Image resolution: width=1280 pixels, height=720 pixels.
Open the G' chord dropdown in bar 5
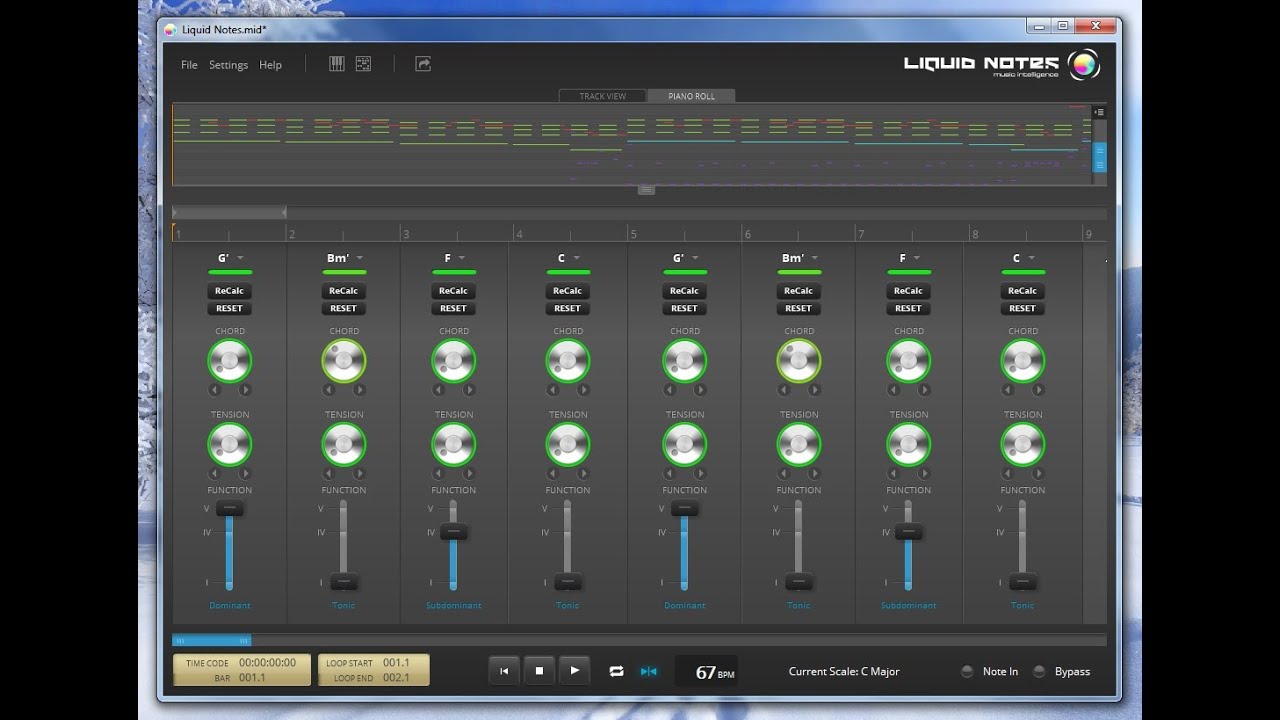click(695, 258)
